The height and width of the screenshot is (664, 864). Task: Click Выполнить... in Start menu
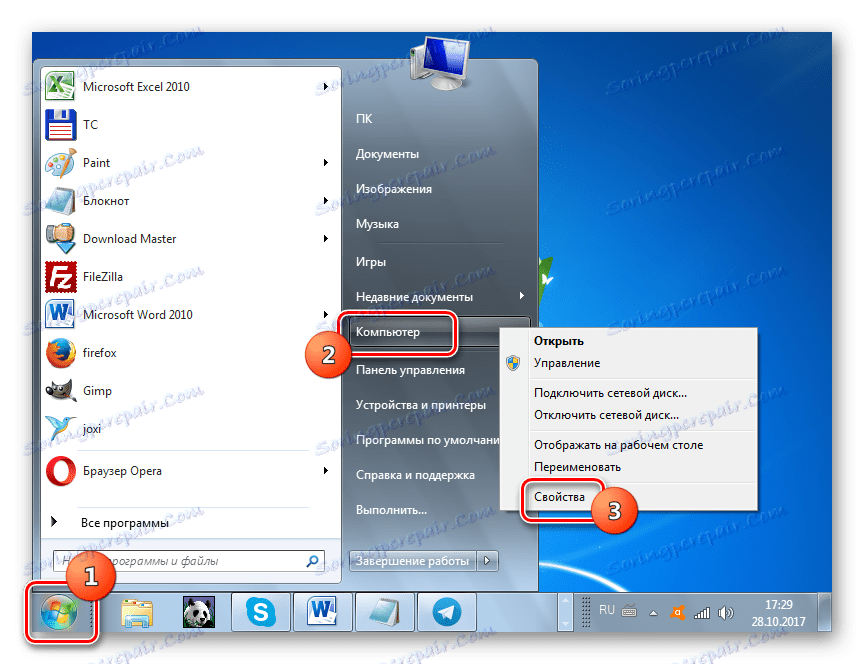(x=391, y=510)
